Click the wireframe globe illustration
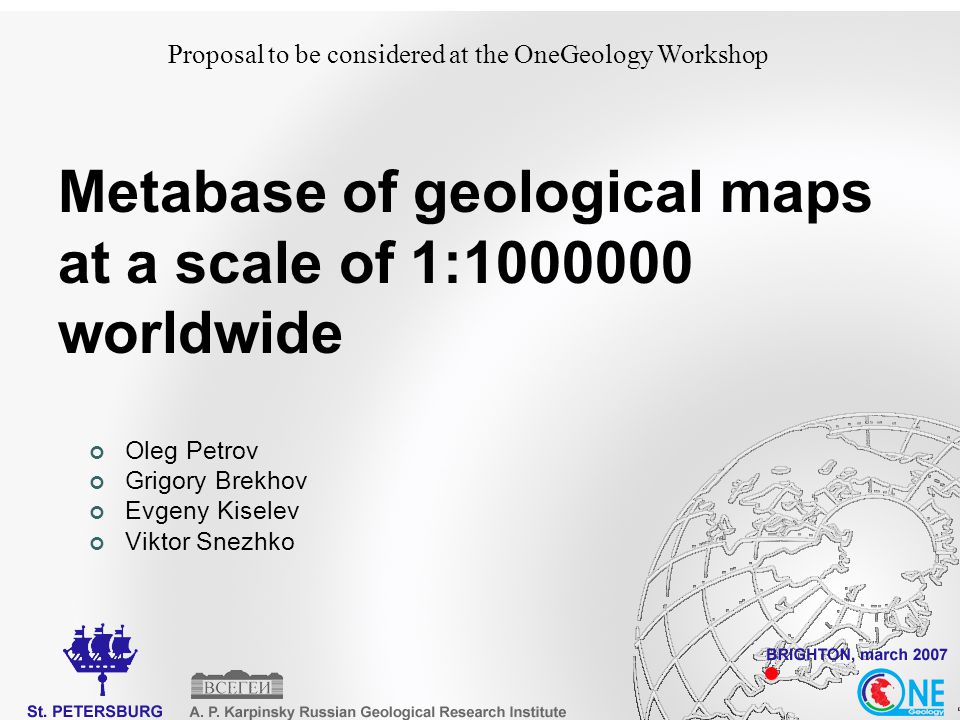960x720 pixels. (x=796, y=566)
